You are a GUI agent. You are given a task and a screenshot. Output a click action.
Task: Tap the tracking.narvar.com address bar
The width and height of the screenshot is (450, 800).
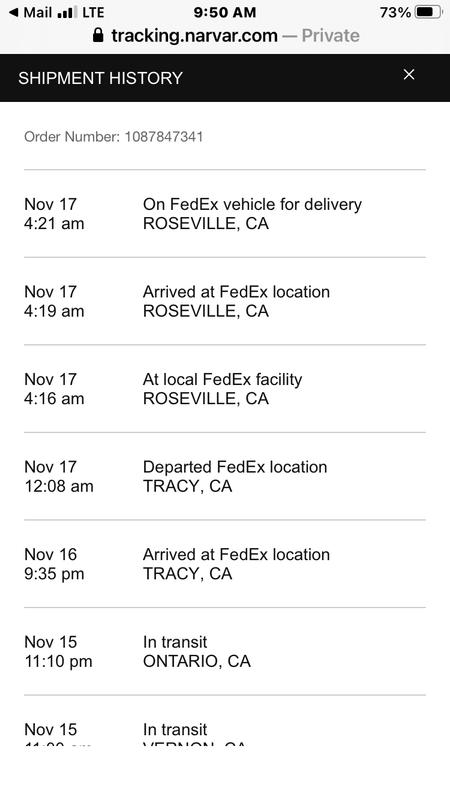226,35
